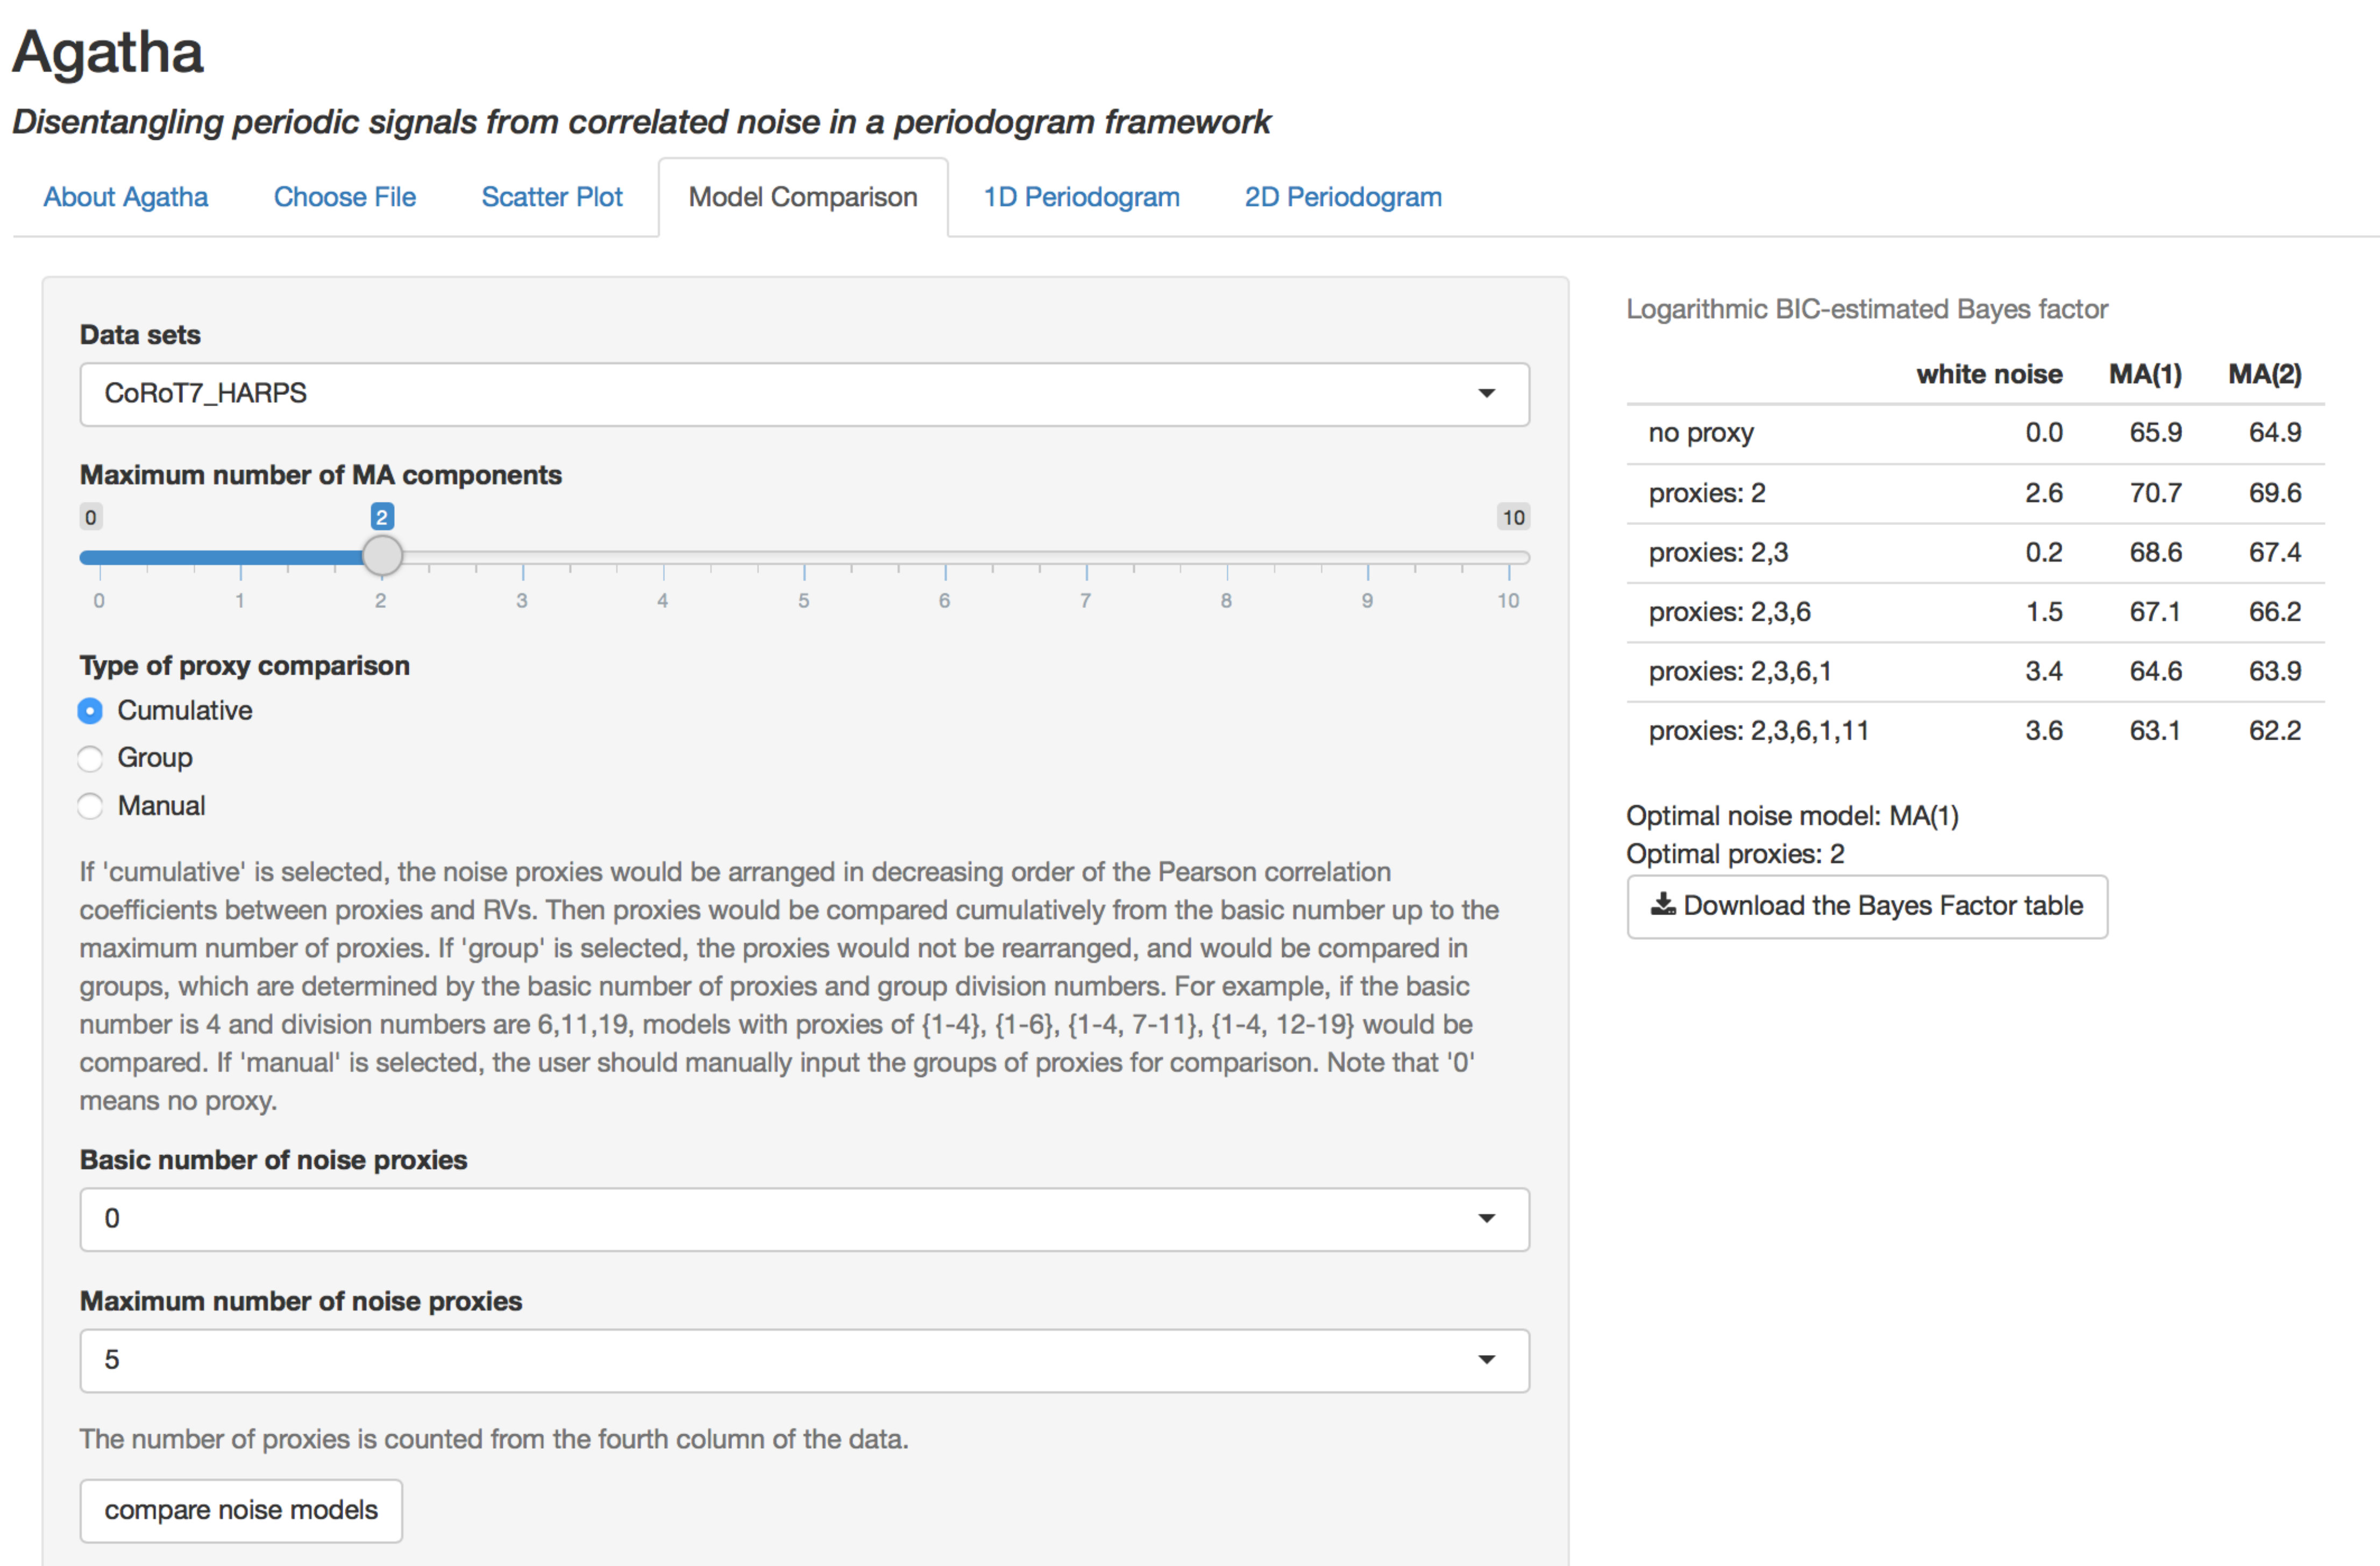Open Maximum number of noise proxies dropdown

804,1360
